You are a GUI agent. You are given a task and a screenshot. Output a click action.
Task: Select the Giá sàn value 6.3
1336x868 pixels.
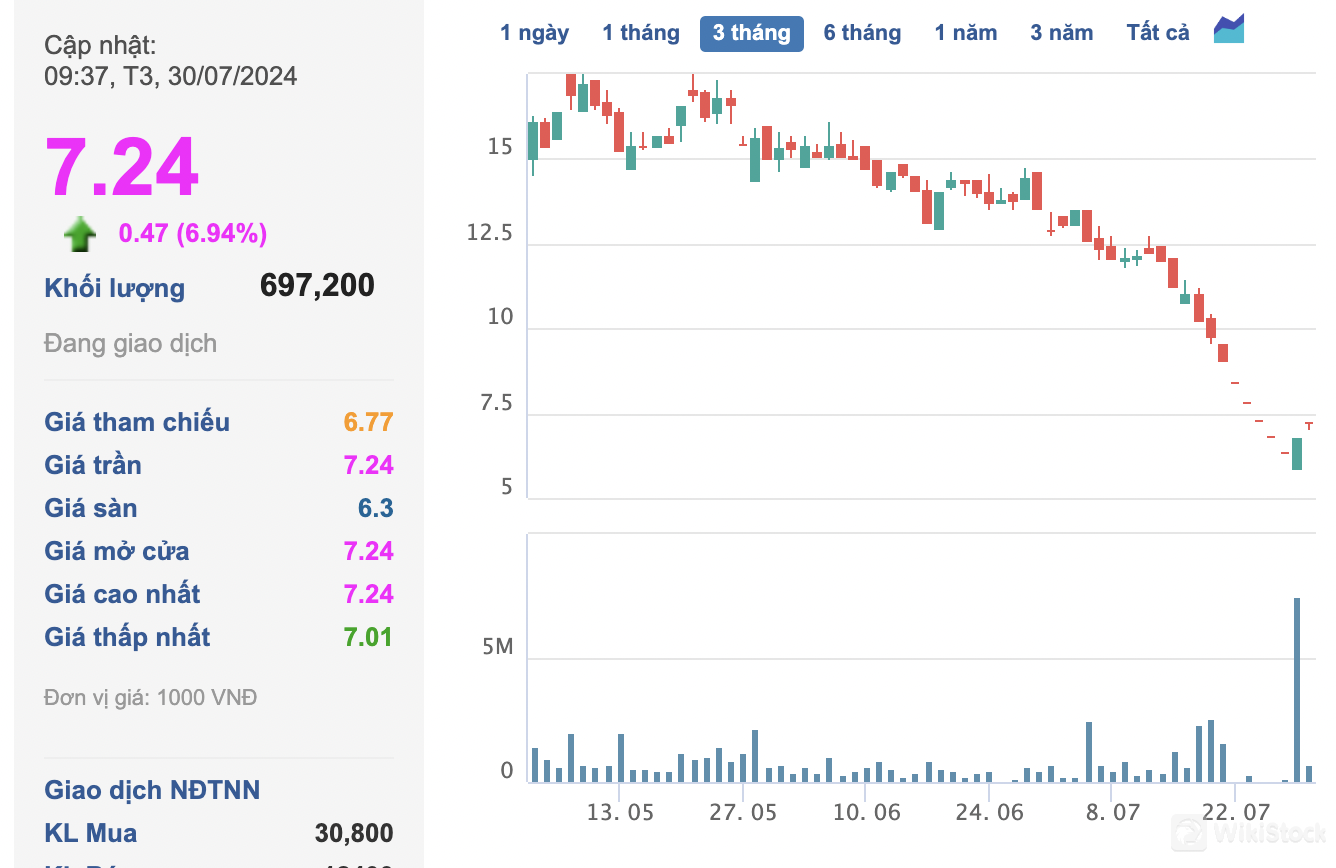pos(375,508)
